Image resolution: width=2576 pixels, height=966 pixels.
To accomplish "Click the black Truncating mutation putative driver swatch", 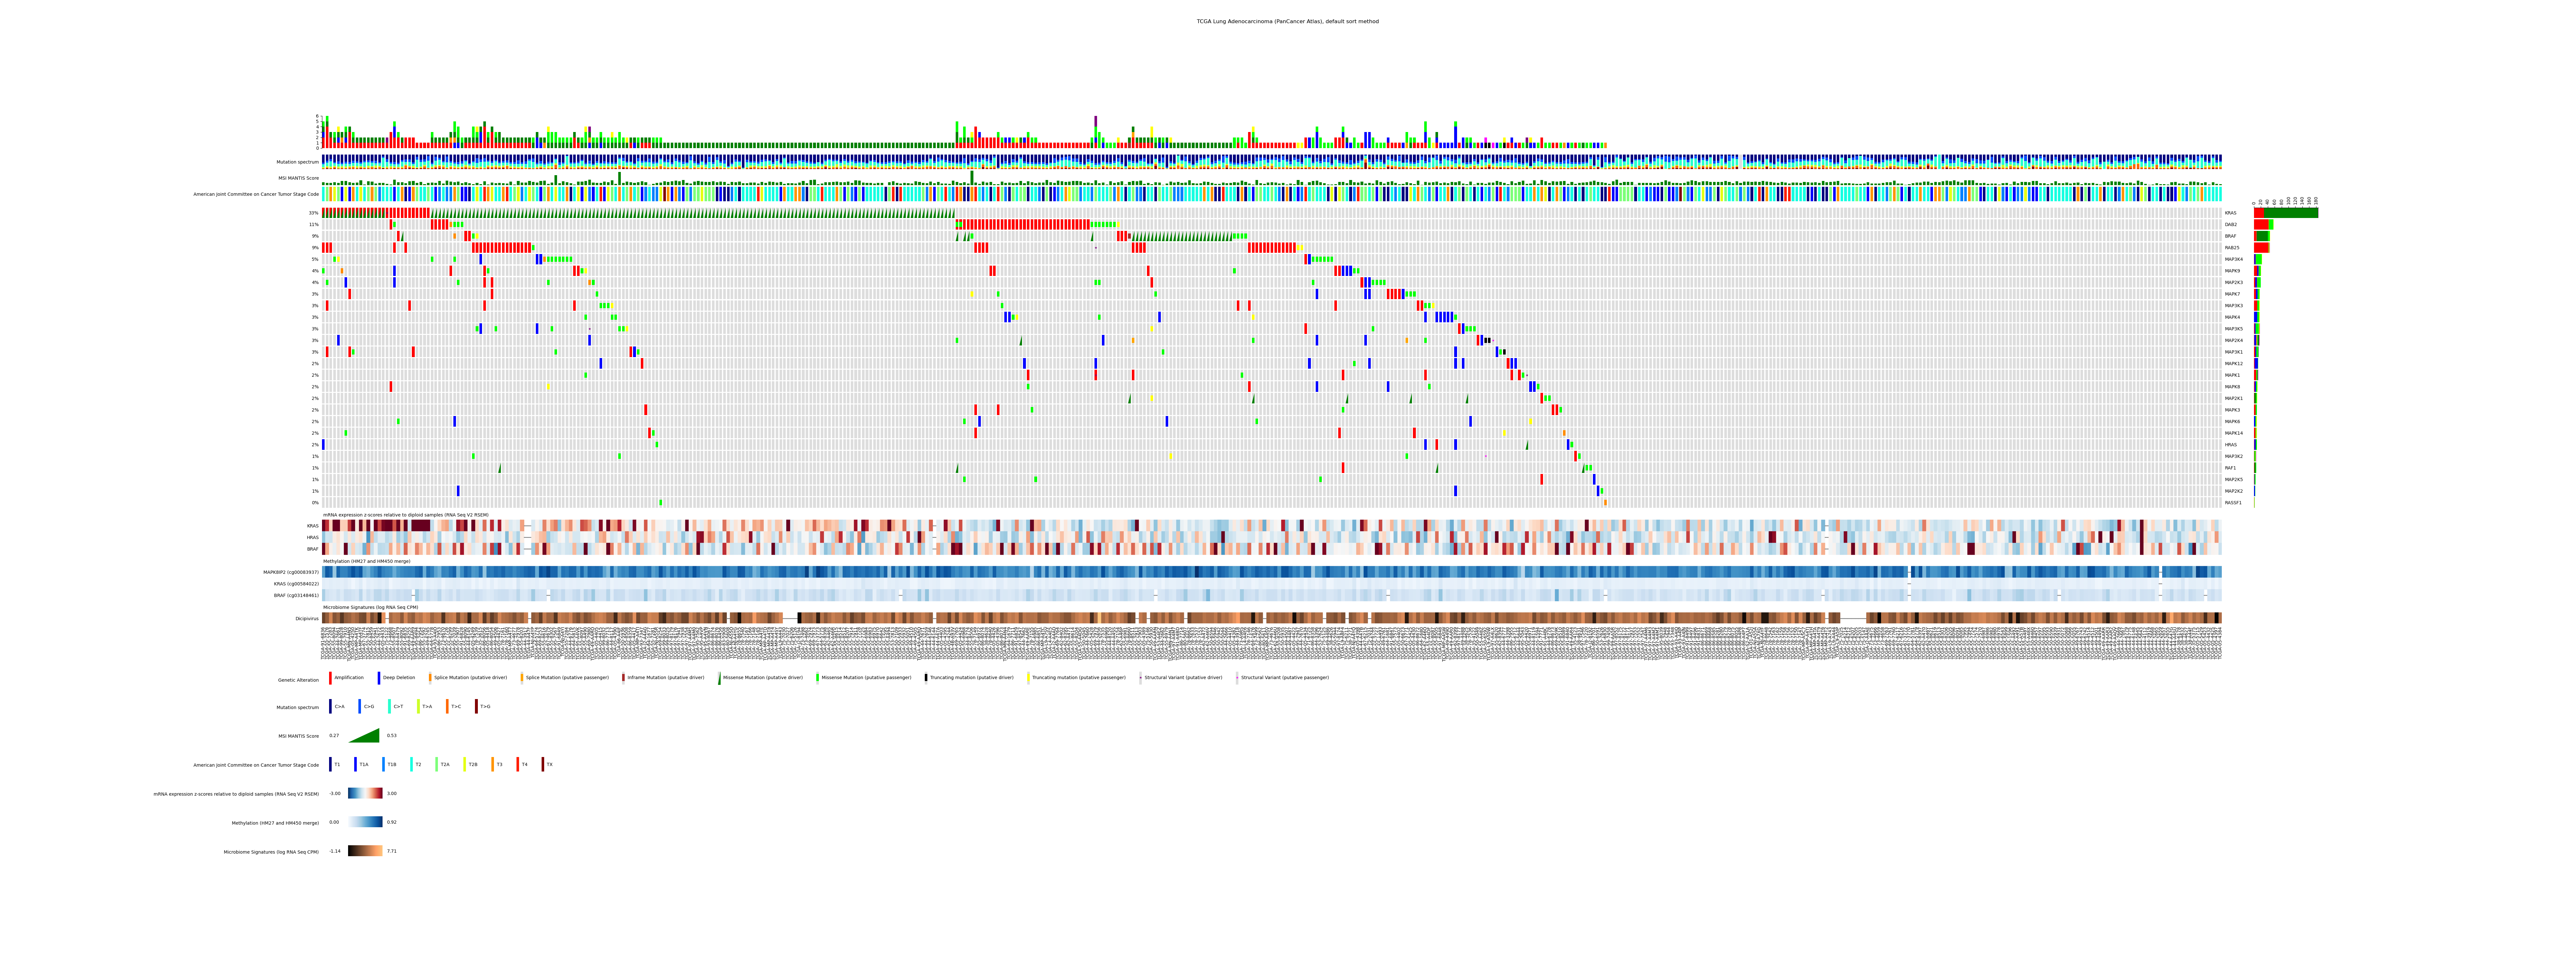I will pyautogui.click(x=926, y=678).
